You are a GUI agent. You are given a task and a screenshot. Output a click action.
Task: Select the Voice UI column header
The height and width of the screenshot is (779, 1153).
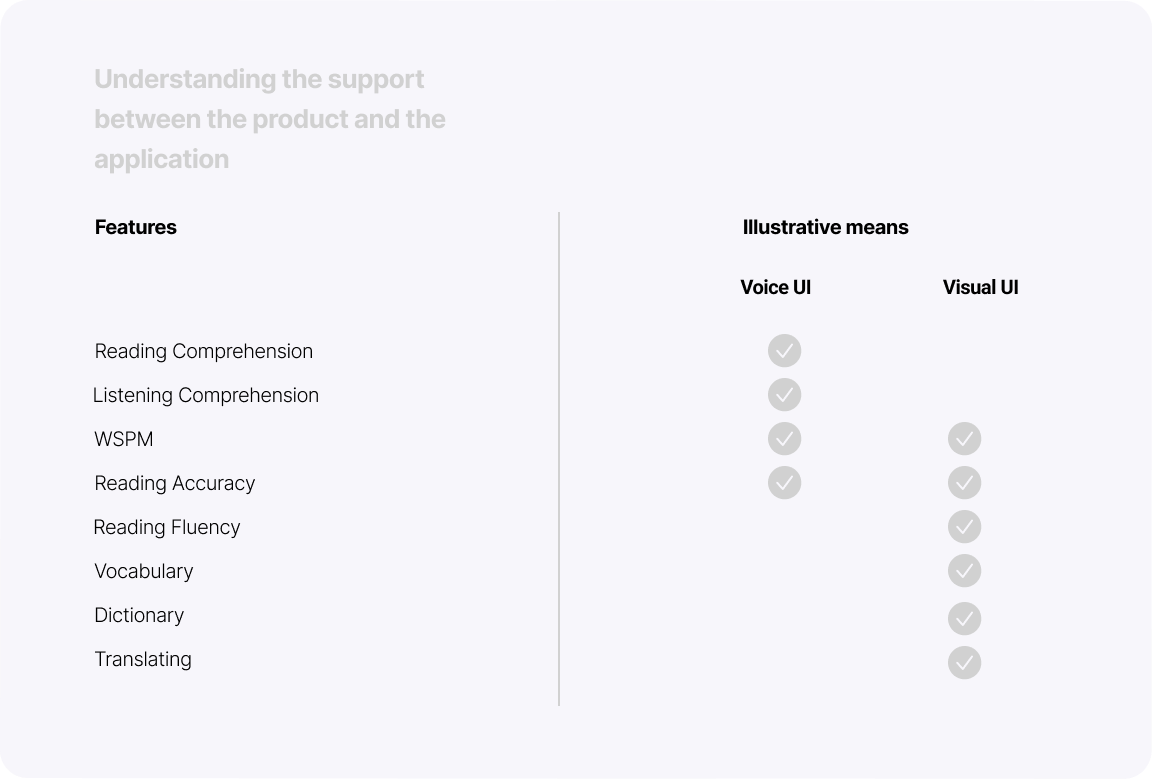click(x=775, y=288)
